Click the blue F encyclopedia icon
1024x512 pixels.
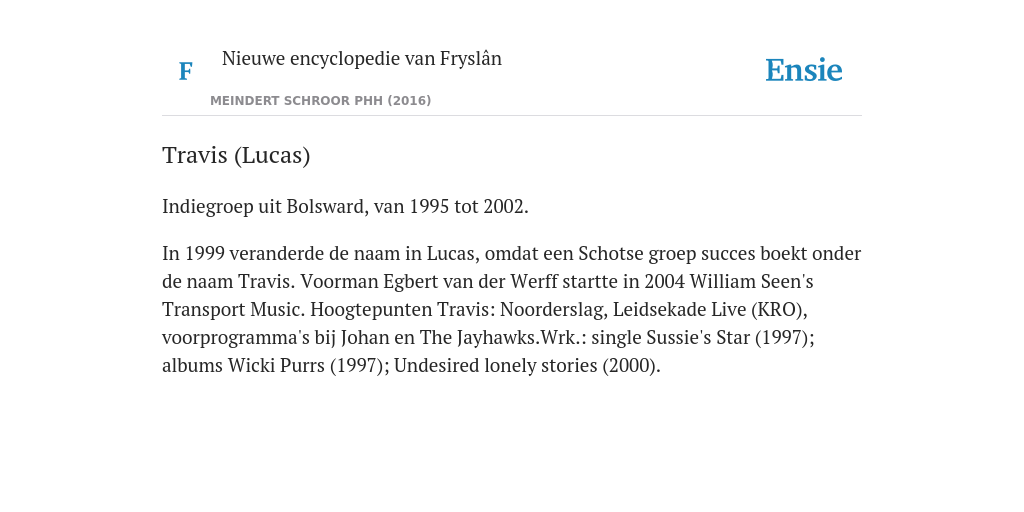tap(185, 71)
